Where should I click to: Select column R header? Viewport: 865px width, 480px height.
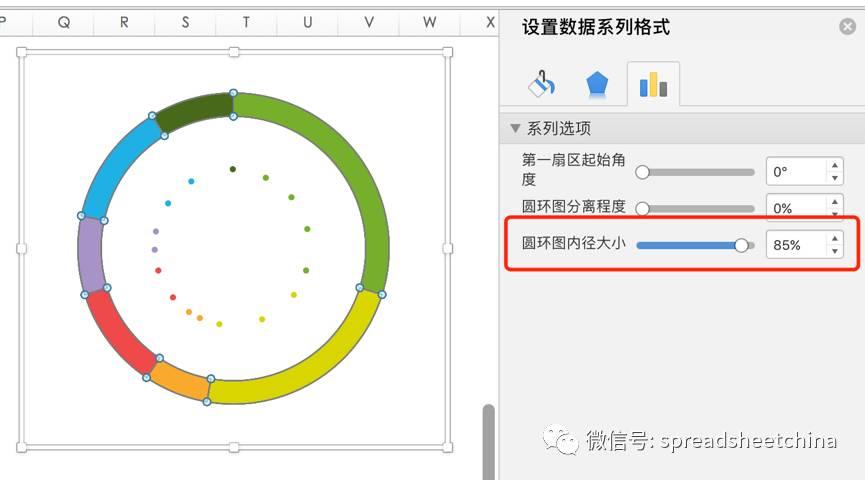[124, 22]
